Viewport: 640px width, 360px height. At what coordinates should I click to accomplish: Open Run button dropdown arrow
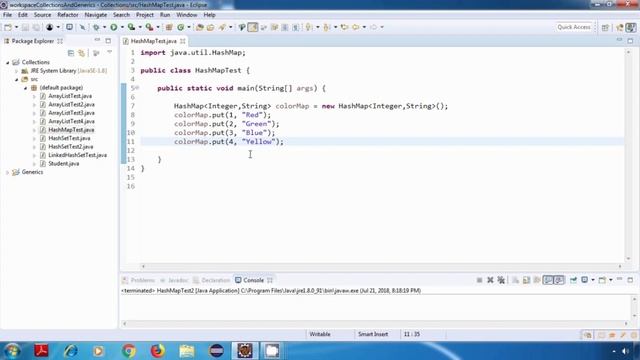[122, 27]
